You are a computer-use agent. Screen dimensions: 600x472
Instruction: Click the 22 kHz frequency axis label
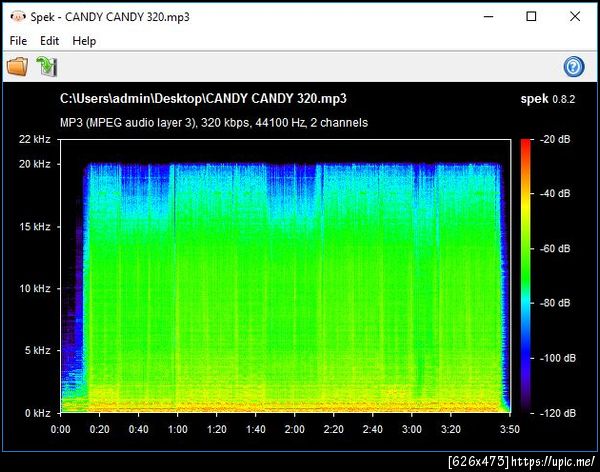point(35,139)
